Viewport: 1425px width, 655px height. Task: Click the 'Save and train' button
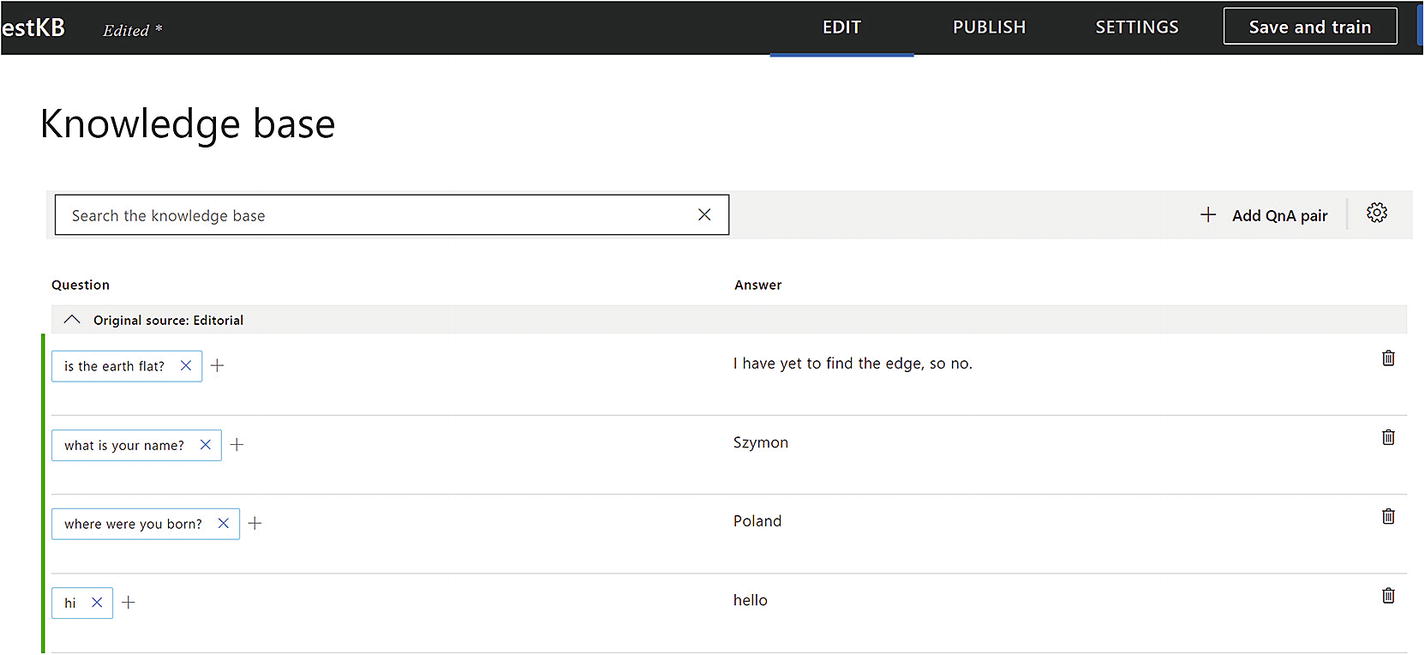[1309, 28]
